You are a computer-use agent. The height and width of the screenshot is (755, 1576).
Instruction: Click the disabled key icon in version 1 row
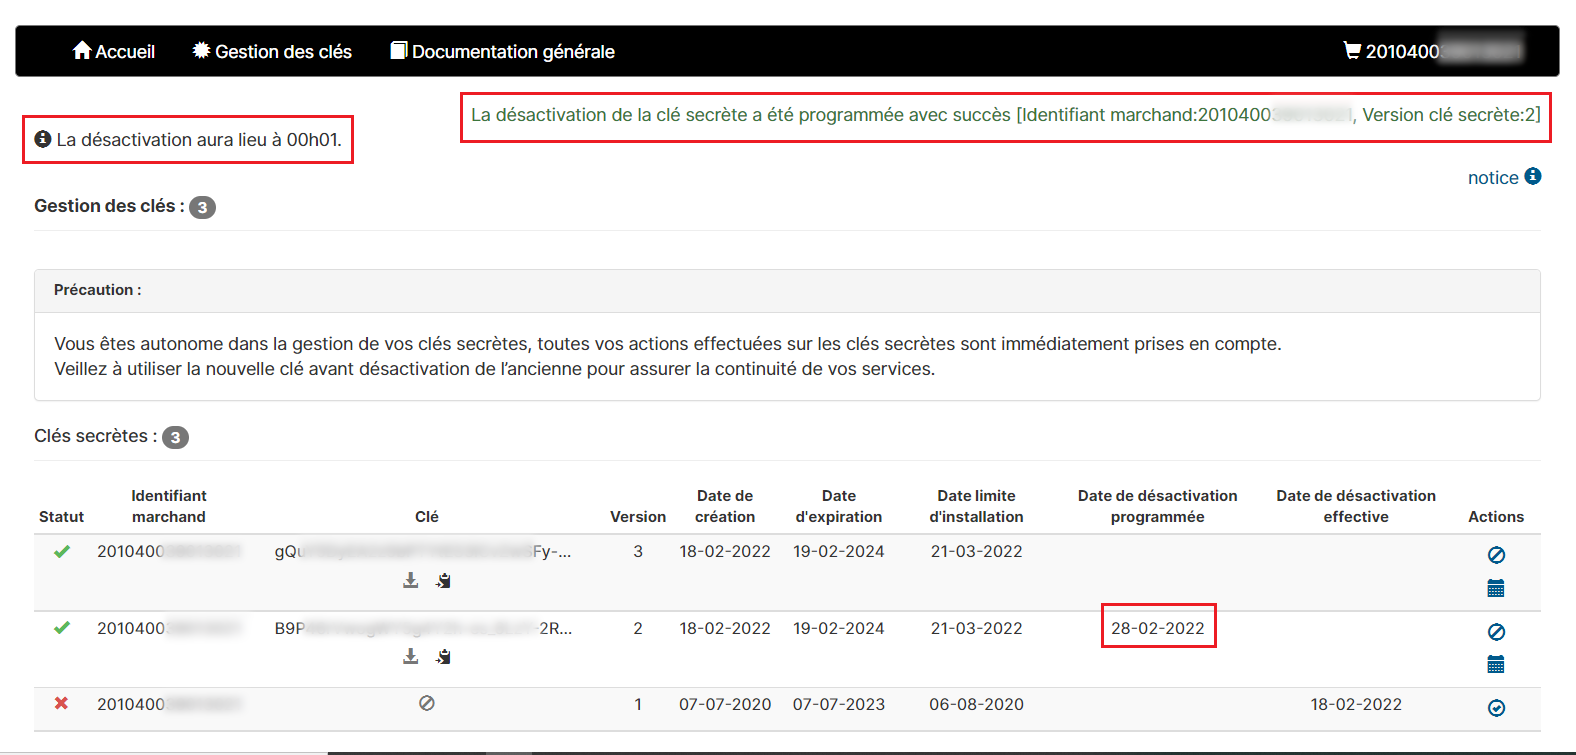(427, 703)
